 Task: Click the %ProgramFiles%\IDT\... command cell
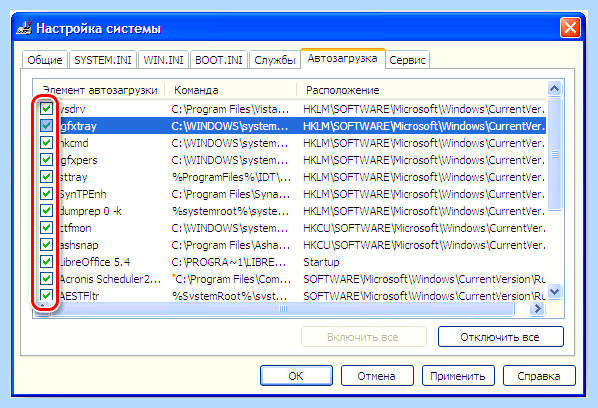231,177
